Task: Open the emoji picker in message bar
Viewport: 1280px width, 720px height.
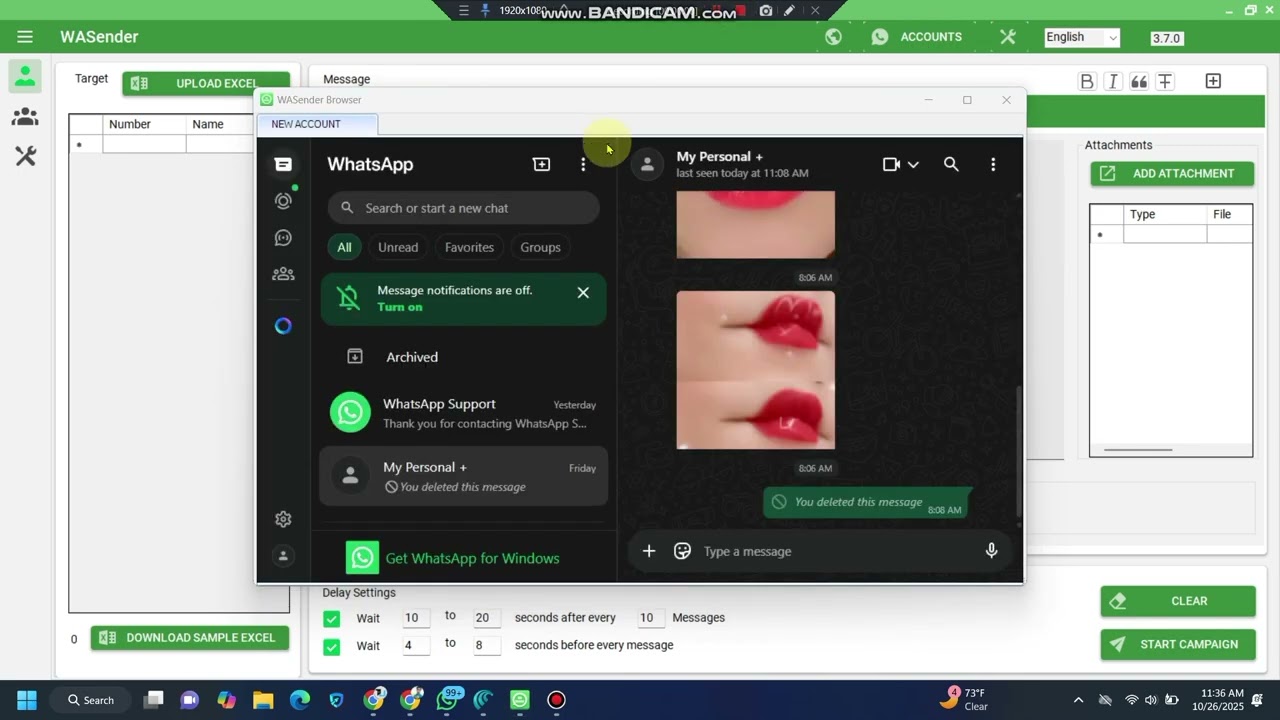Action: [683, 551]
